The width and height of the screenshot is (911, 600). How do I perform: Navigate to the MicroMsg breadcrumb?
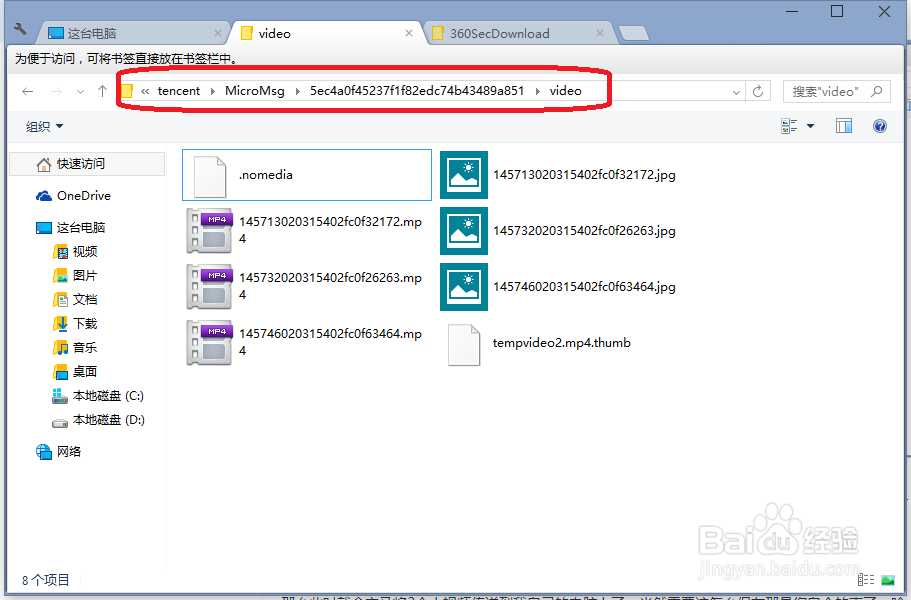tap(255, 91)
